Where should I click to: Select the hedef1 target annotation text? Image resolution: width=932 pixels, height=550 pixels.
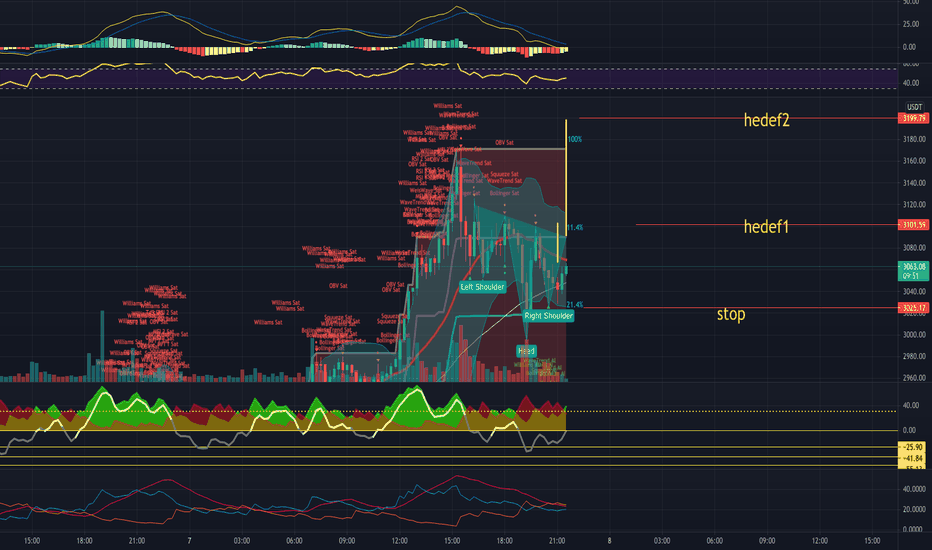coord(766,227)
